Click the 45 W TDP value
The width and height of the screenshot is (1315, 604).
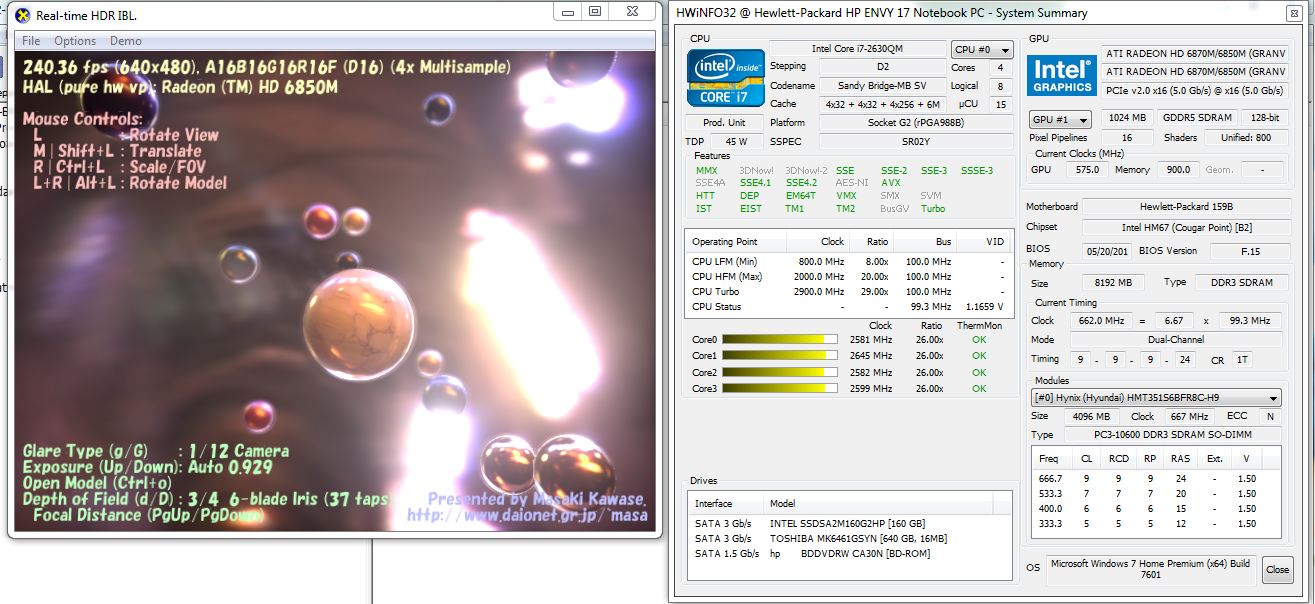tap(736, 142)
